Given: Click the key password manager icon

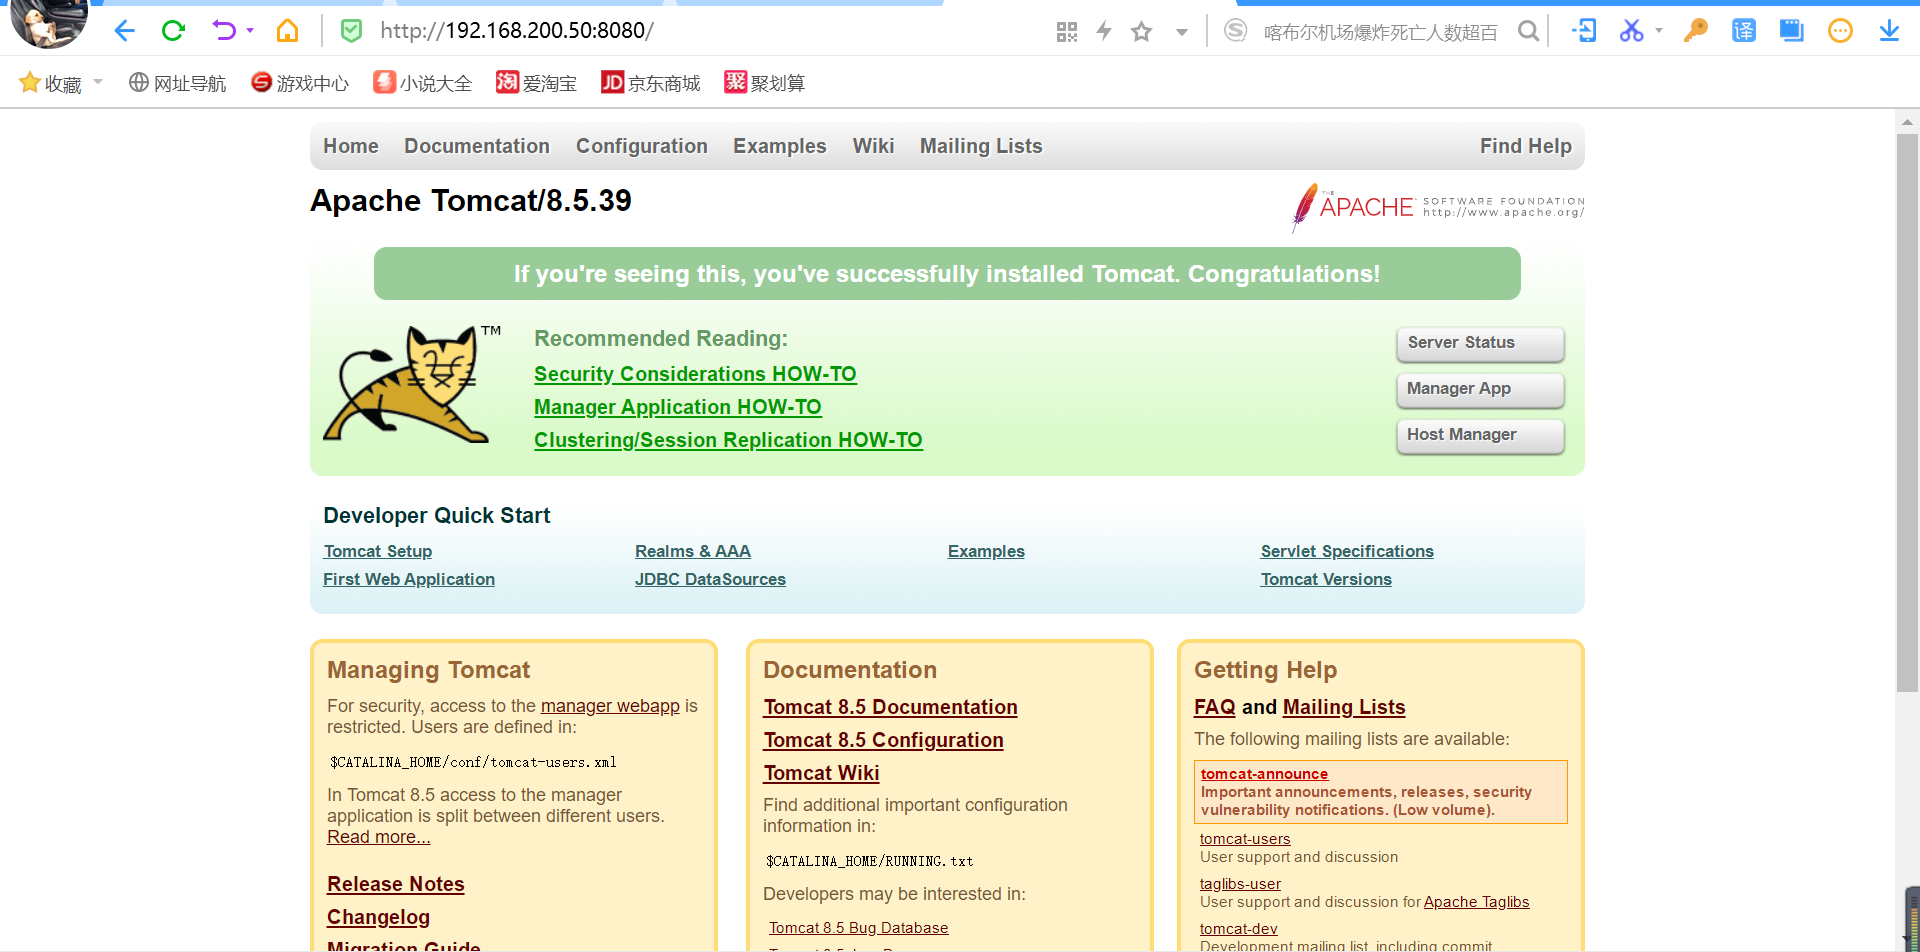Looking at the screenshot, I should tap(1696, 31).
